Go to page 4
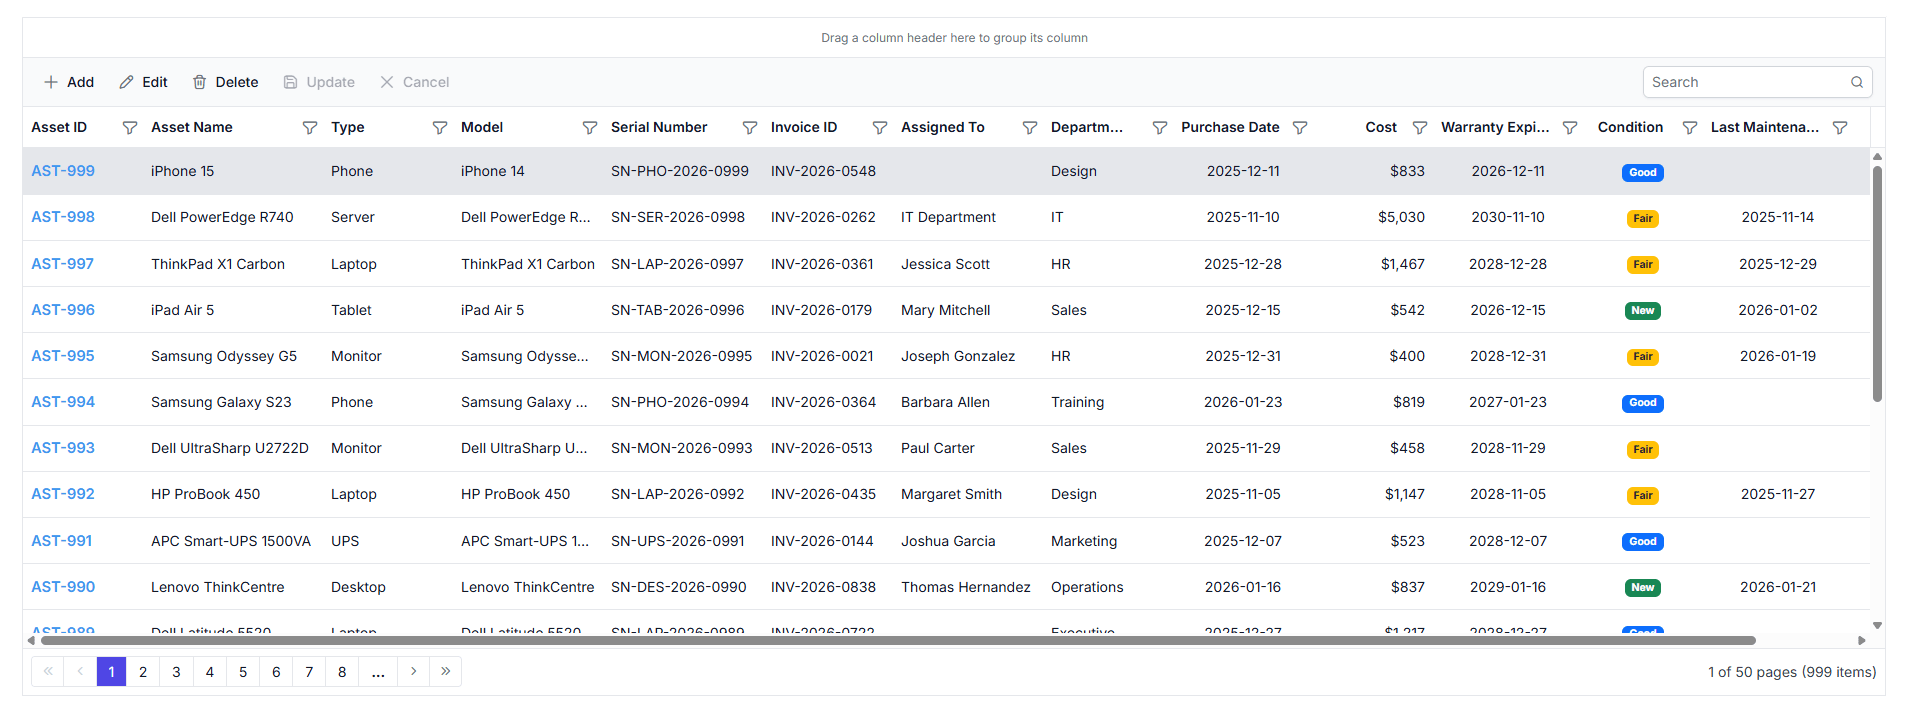 [210, 672]
